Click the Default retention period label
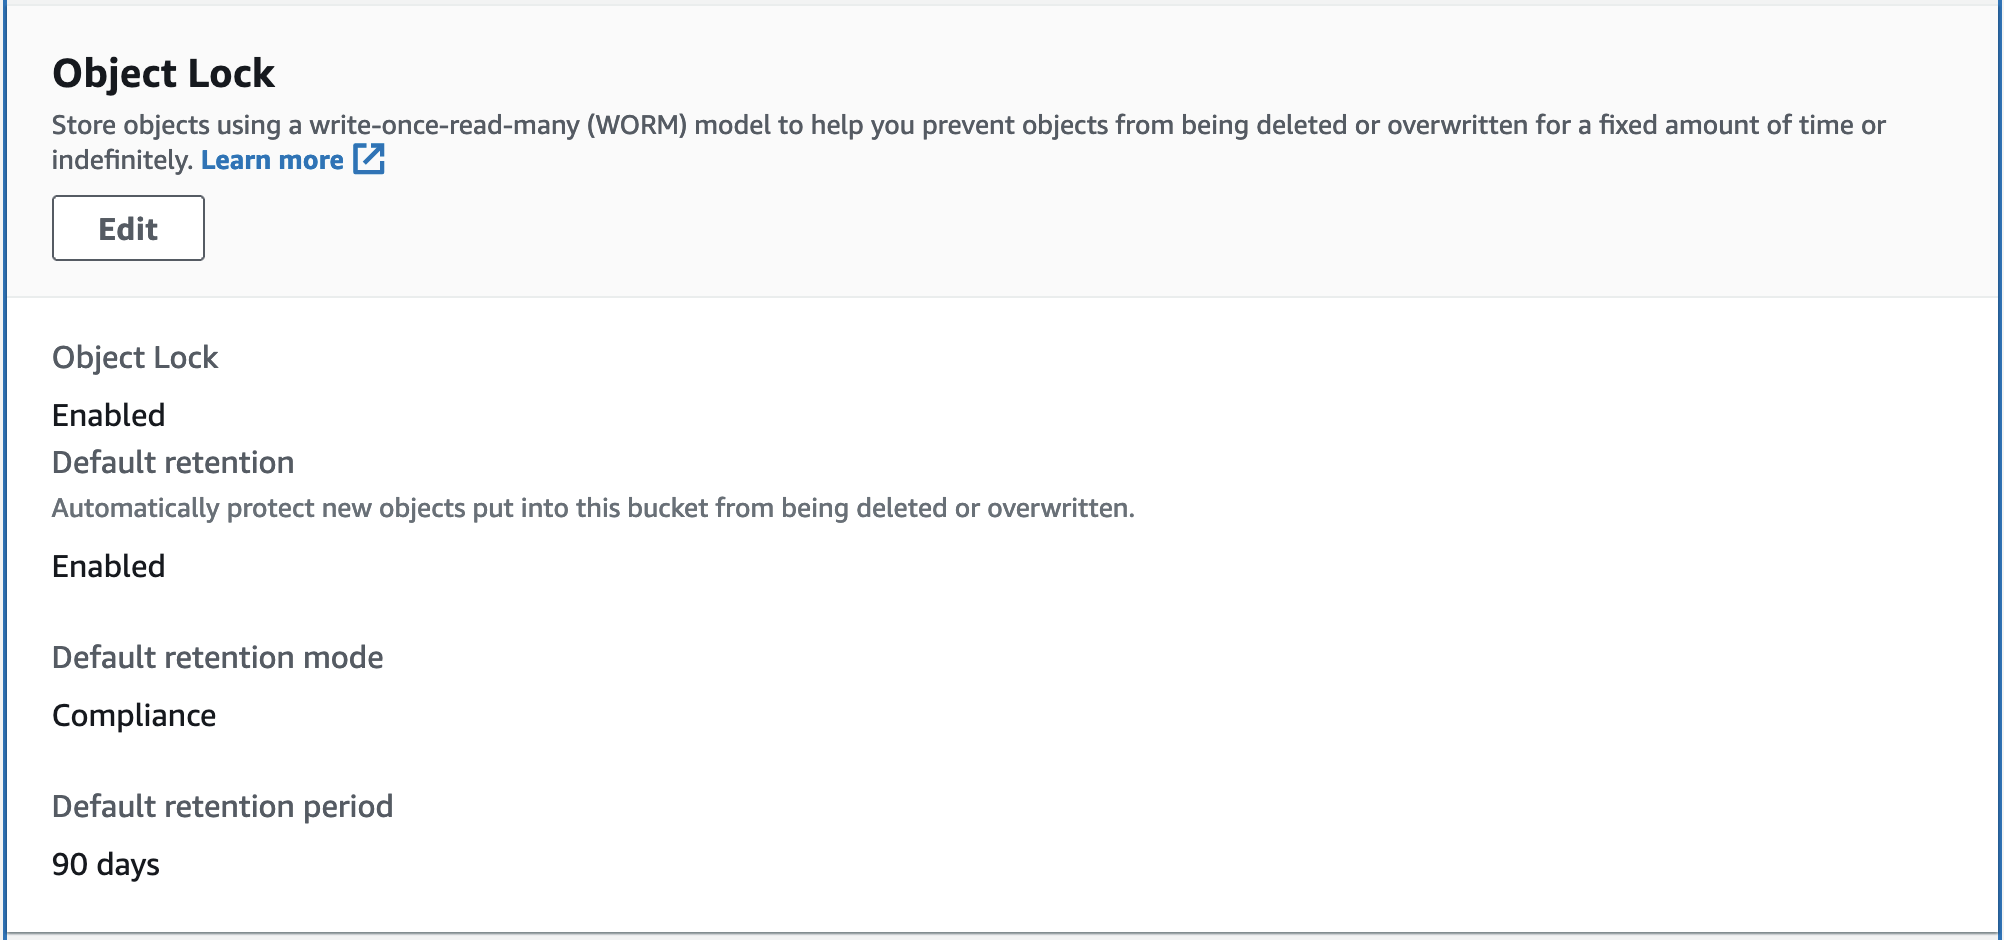The image size is (2004, 940). click(x=222, y=807)
